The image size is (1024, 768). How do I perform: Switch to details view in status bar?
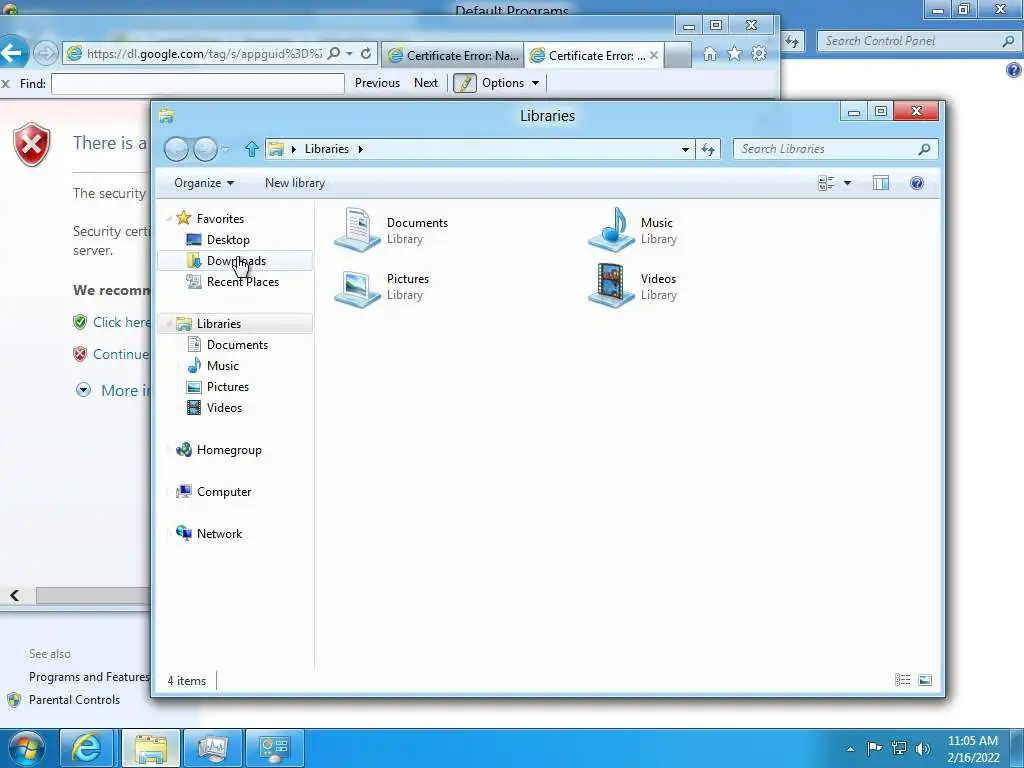click(x=903, y=680)
